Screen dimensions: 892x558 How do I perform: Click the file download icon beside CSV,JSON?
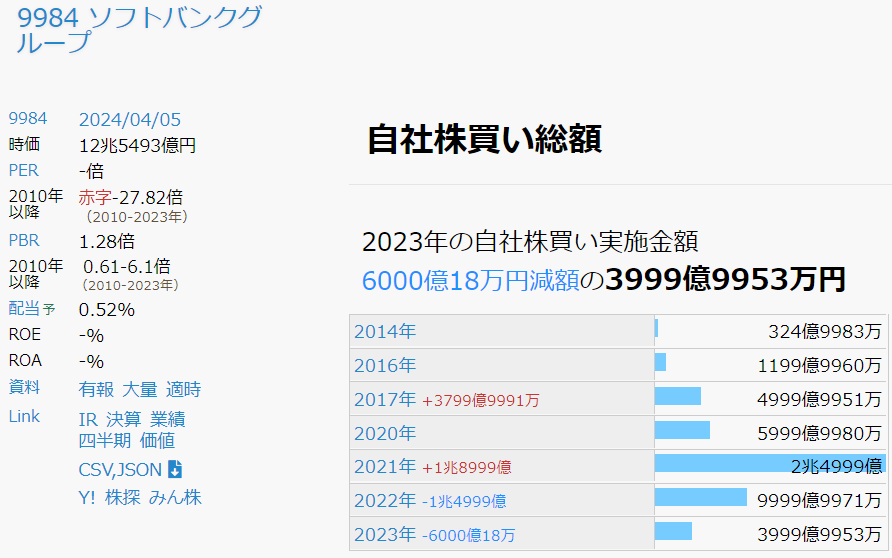(175, 469)
